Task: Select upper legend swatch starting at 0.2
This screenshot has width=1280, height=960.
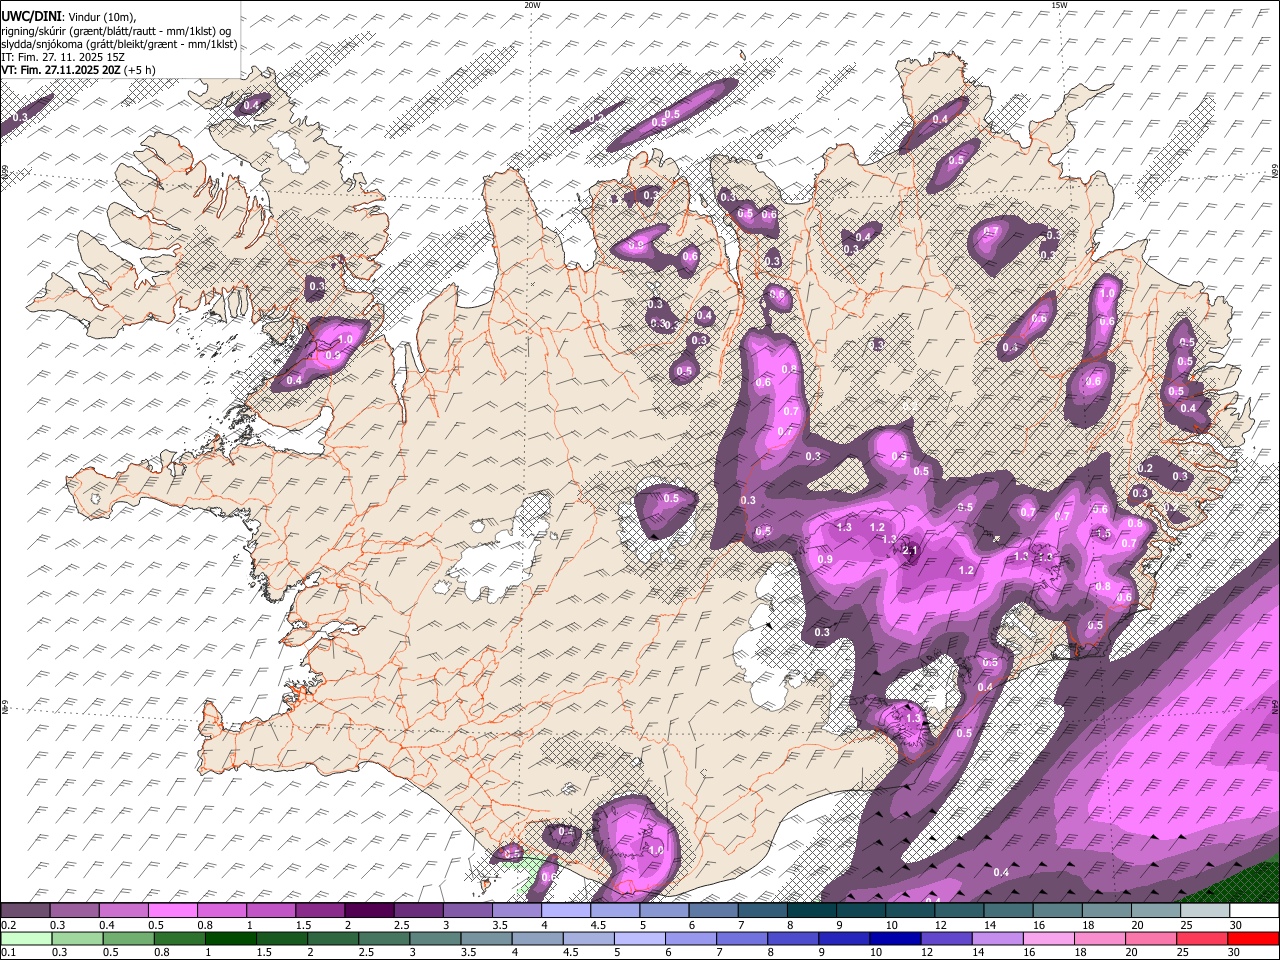Action: click(25, 911)
